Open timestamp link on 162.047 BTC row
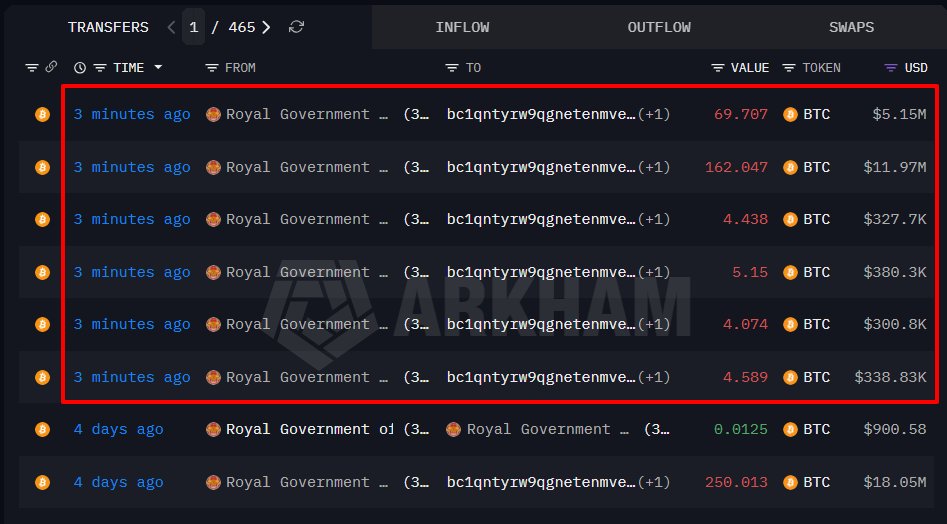 coord(132,167)
